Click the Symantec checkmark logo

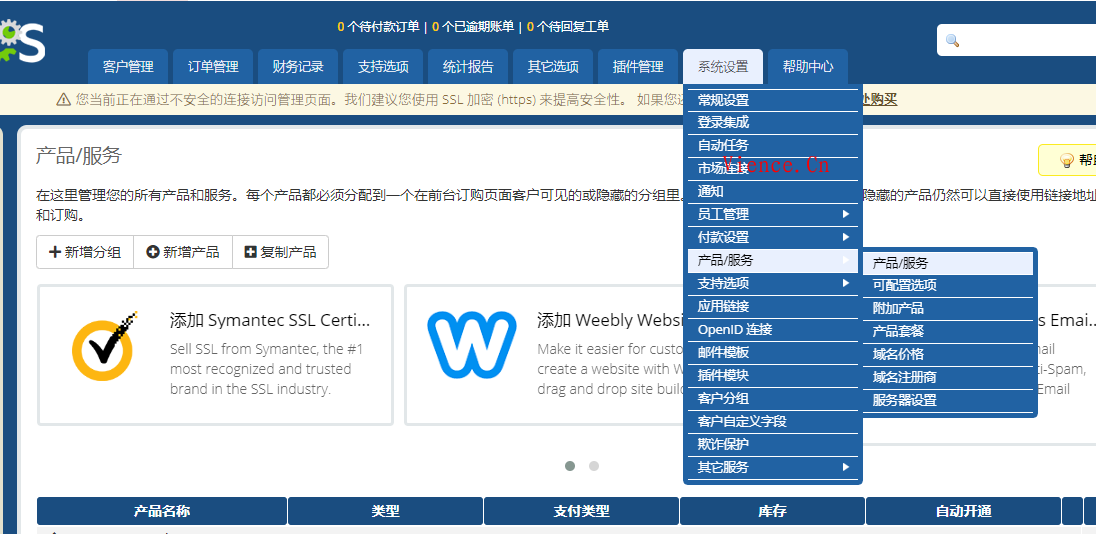(104, 346)
